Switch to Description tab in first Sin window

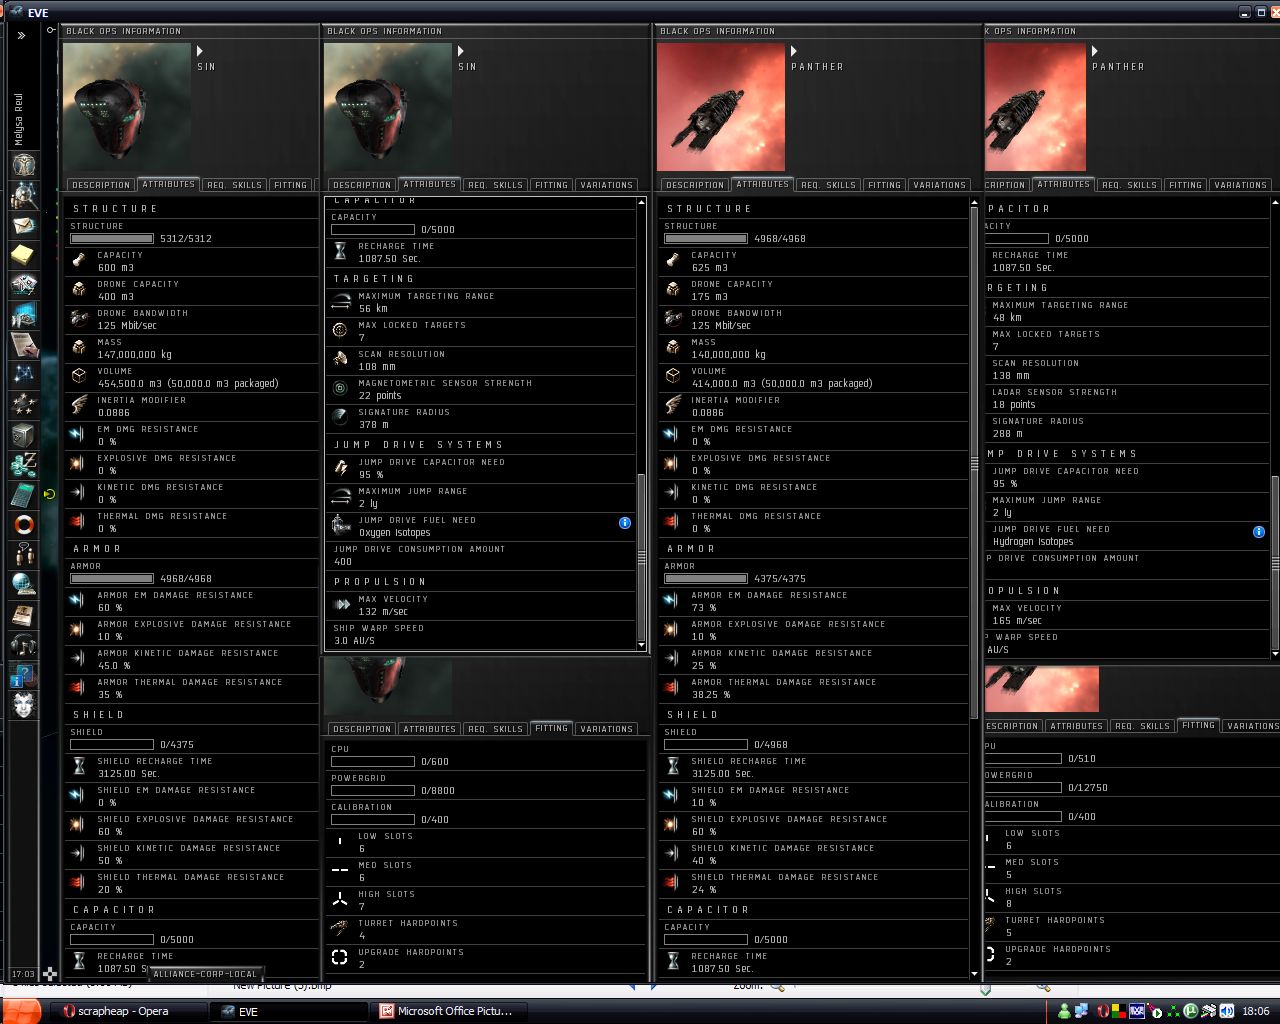[x=100, y=185]
